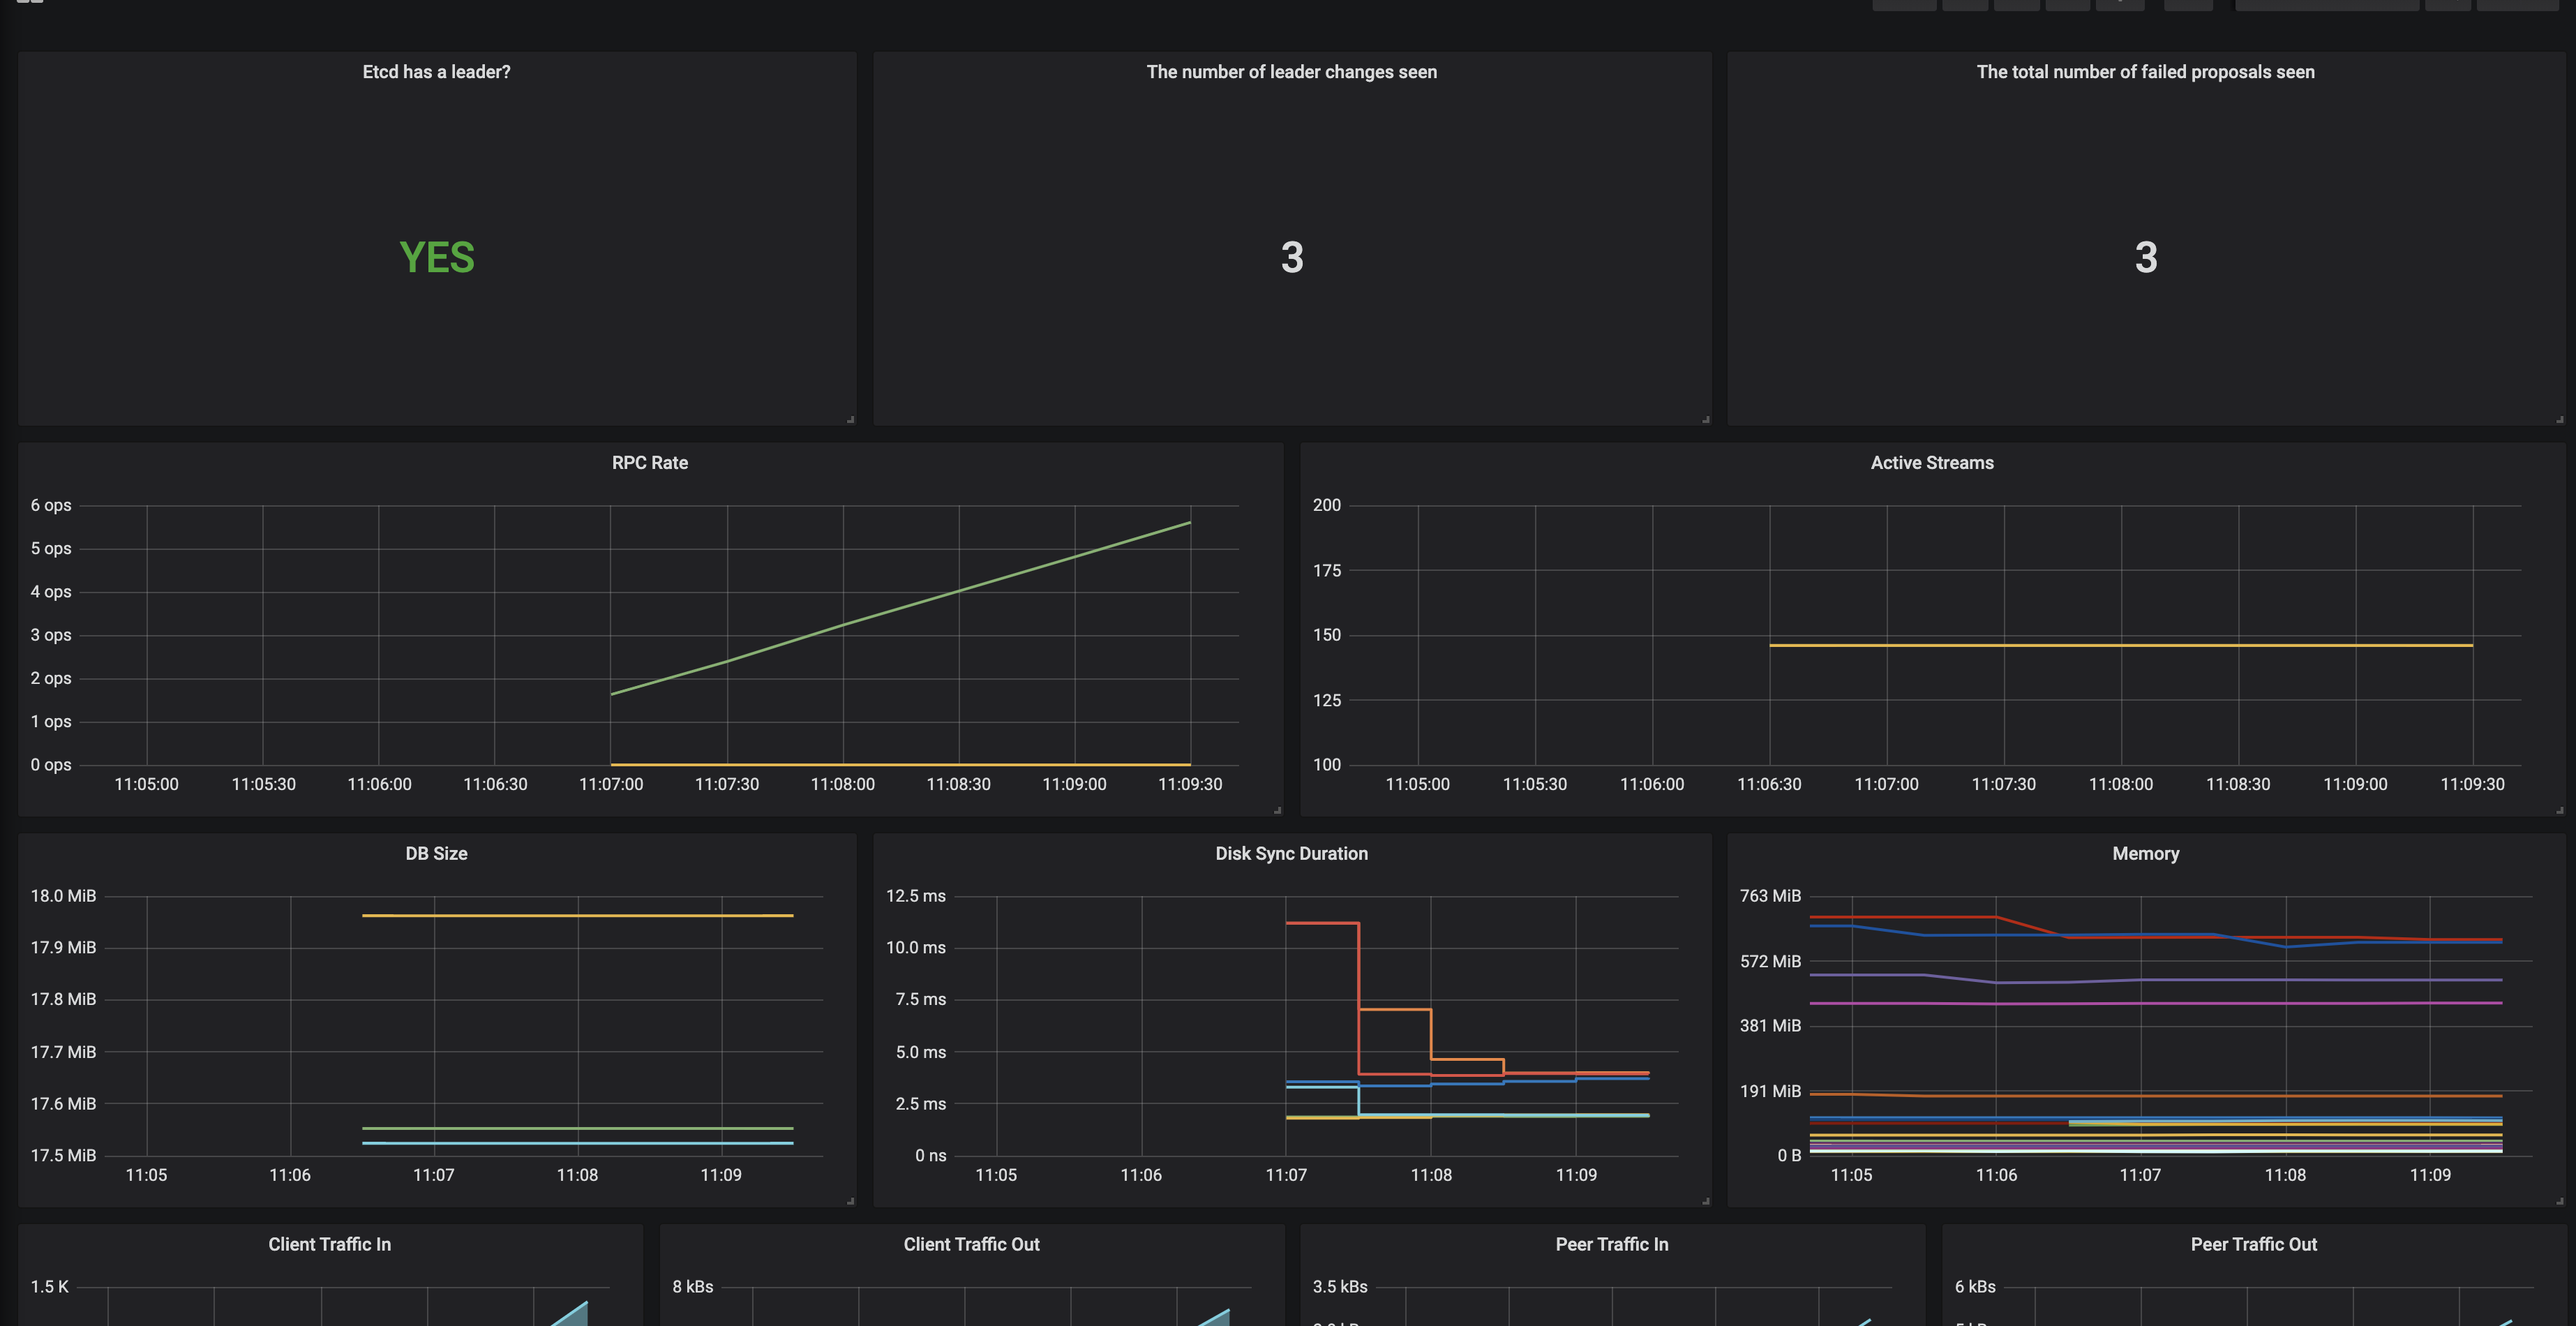Click the '3.5 kBs' axis label in Peer Traffic In
The image size is (2576, 1326).
[1340, 1287]
